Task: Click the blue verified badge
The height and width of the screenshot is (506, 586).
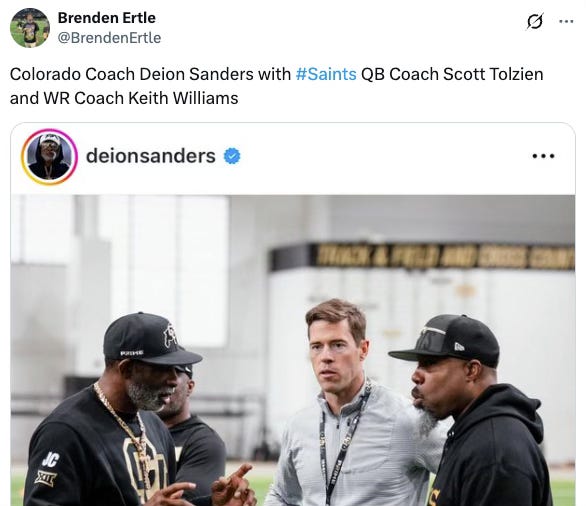Action: pyautogui.click(x=232, y=156)
